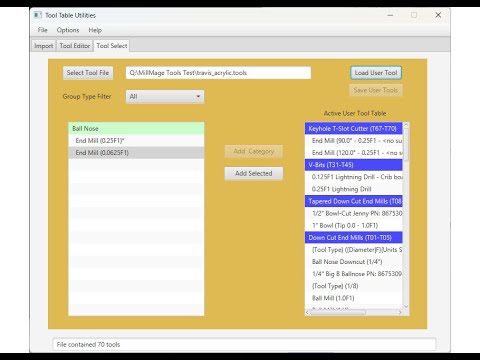Click the status bar message field
This screenshot has height=360, width=480.
coord(244,344)
